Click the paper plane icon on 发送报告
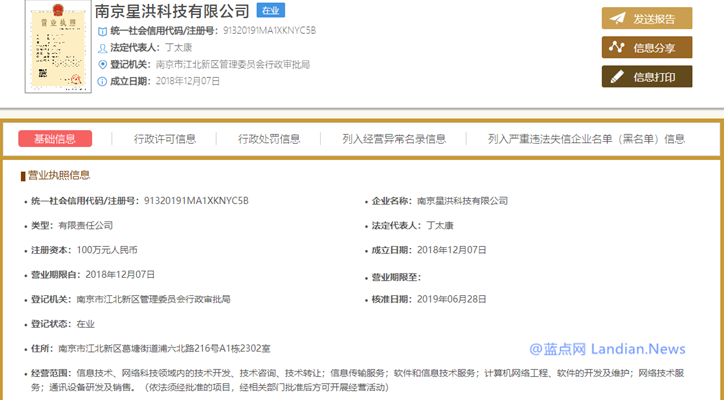 [x=618, y=19]
